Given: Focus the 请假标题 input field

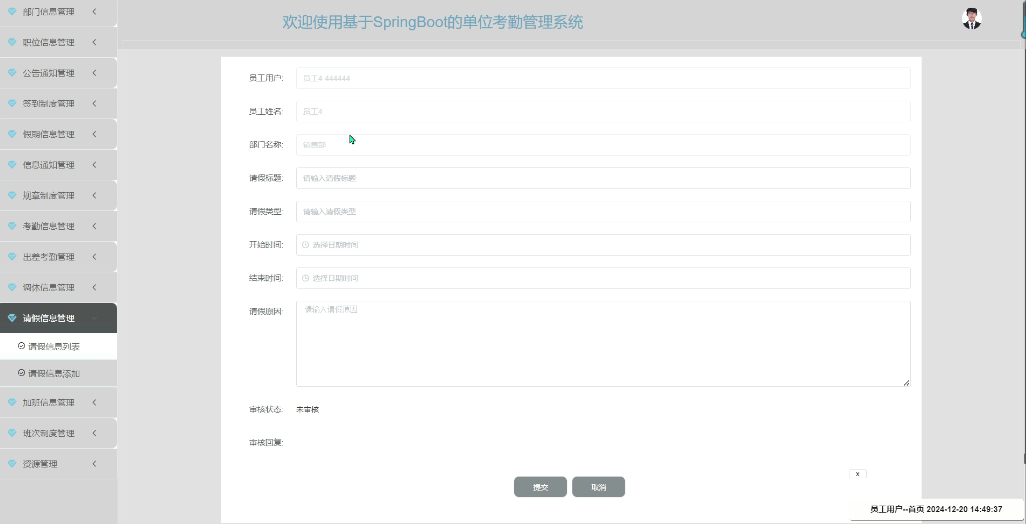Looking at the screenshot, I should pyautogui.click(x=603, y=178).
